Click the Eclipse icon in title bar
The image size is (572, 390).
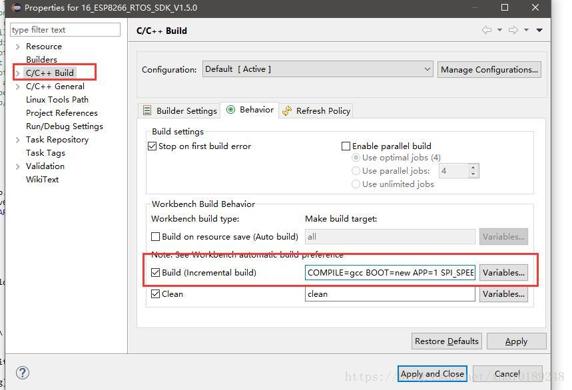click(x=16, y=8)
